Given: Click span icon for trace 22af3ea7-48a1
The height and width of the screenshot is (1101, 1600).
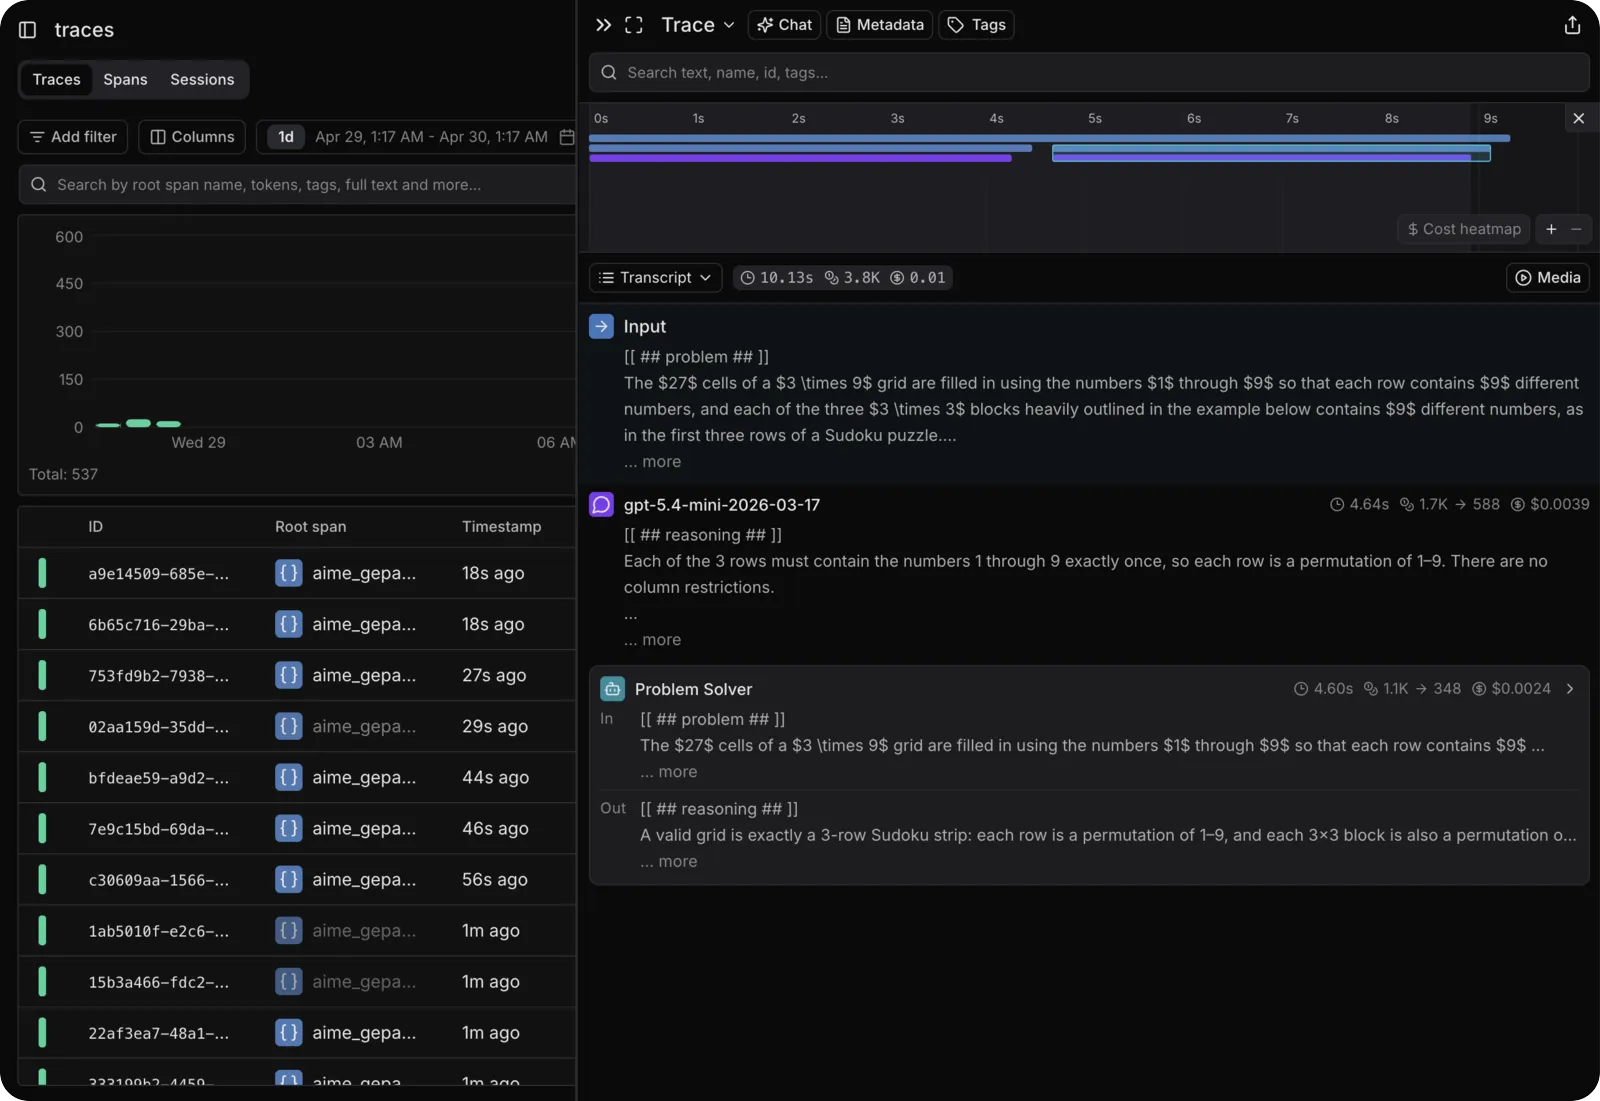Looking at the screenshot, I should point(288,1032).
